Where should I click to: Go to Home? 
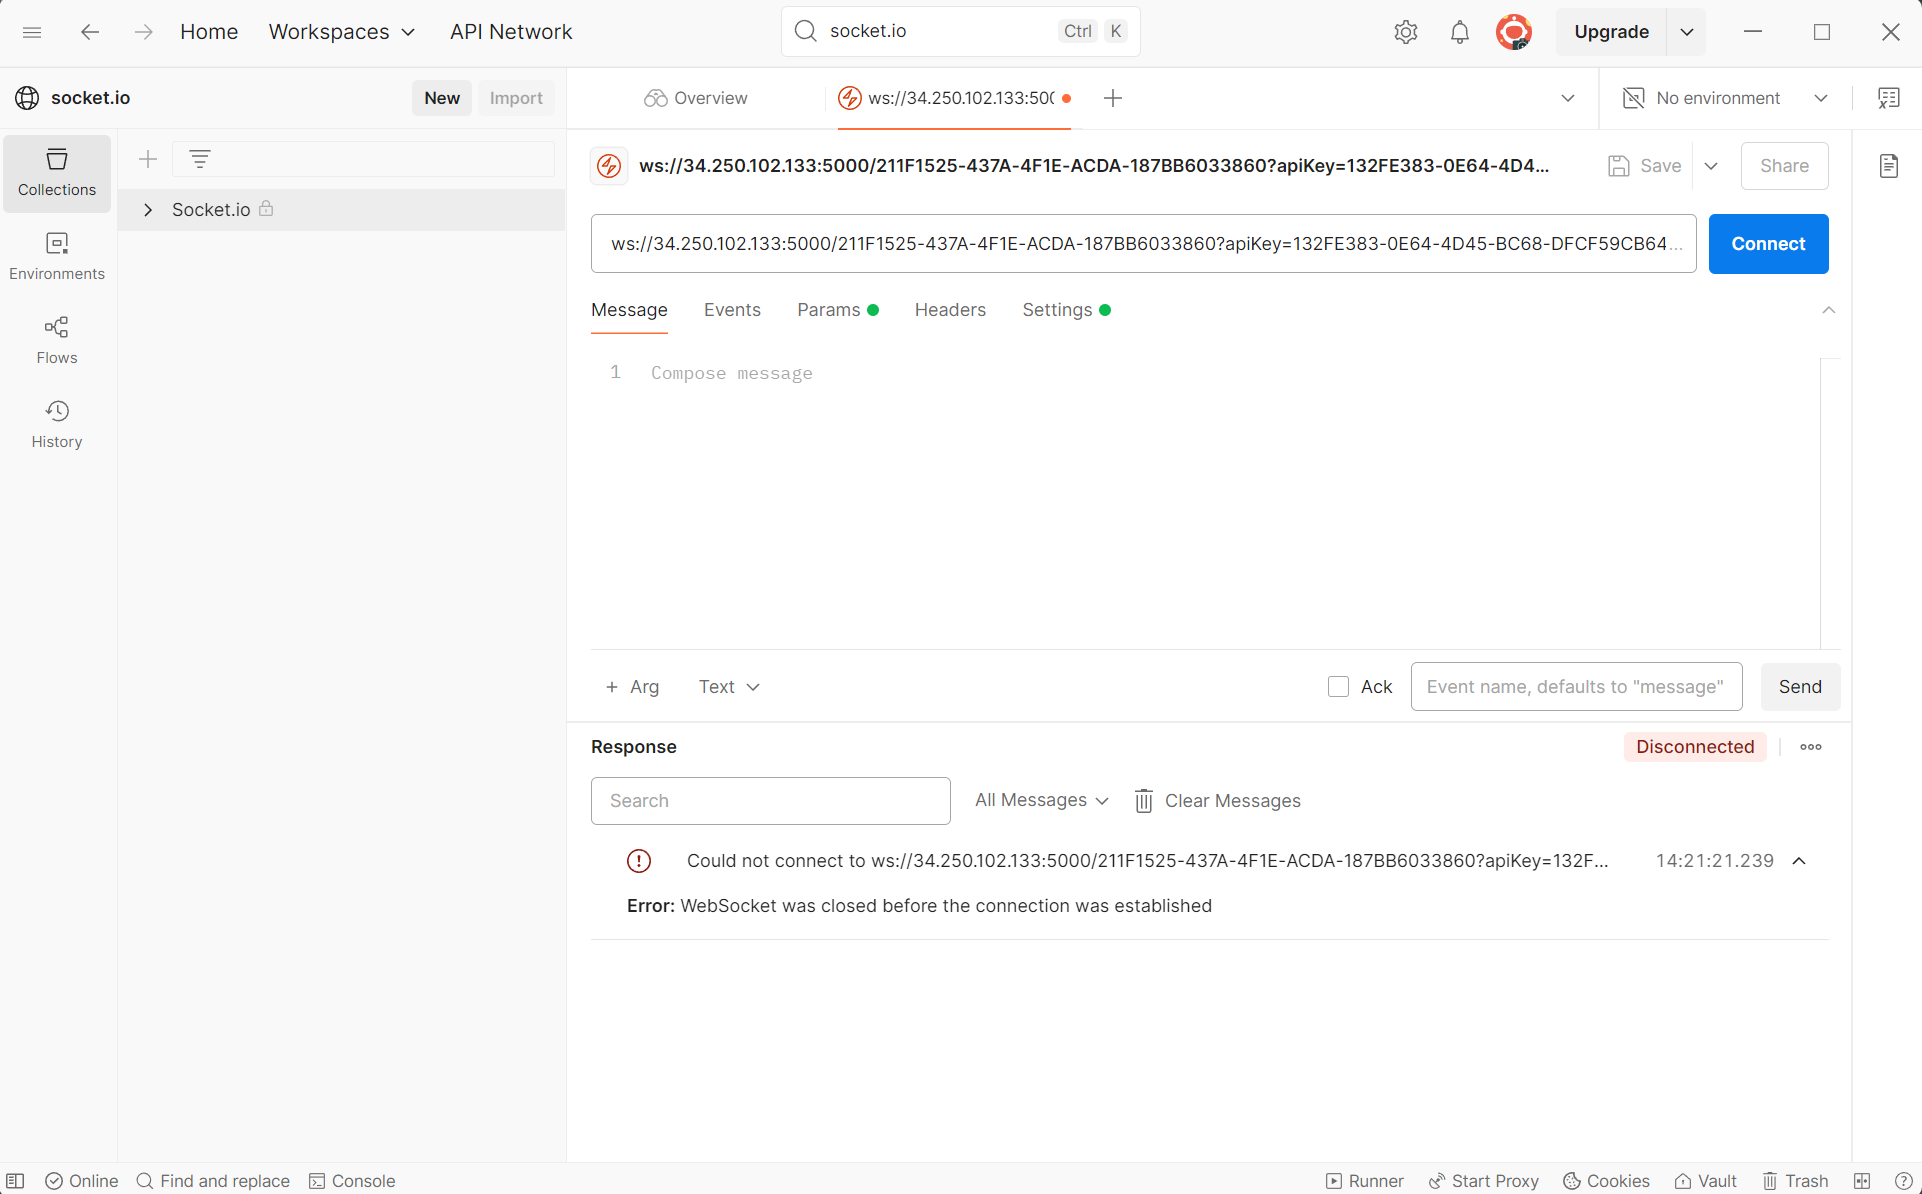(x=209, y=32)
